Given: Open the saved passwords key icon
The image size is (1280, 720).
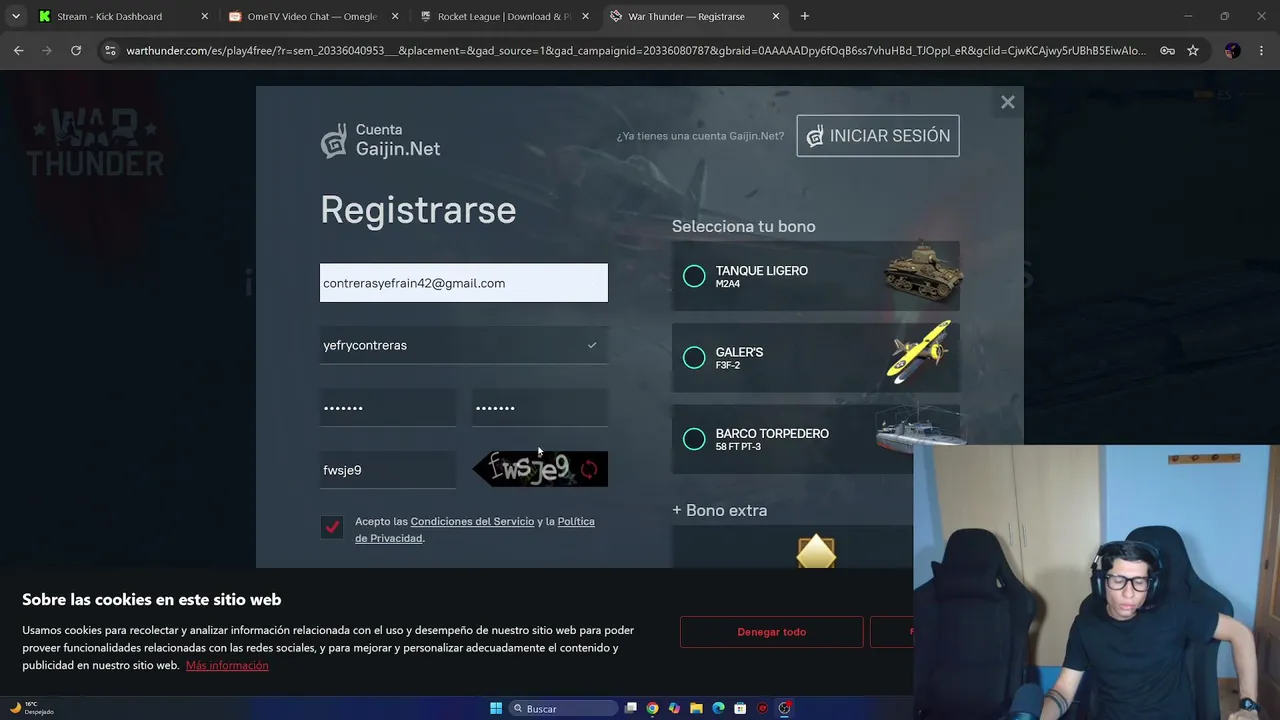Looking at the screenshot, I should 1167,50.
